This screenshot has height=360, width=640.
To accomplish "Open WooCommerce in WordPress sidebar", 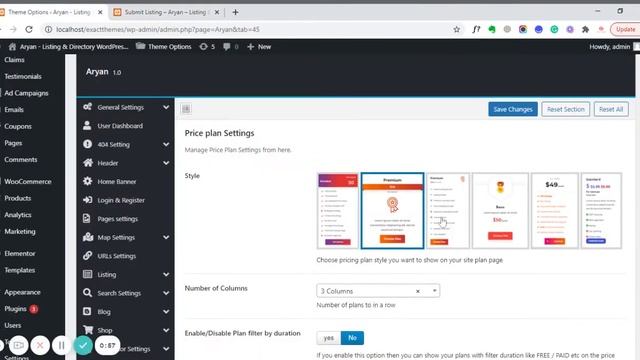I will [28, 181].
